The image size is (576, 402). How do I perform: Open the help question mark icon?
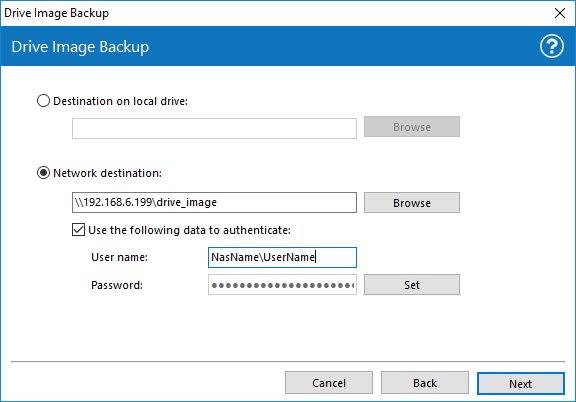(551, 46)
